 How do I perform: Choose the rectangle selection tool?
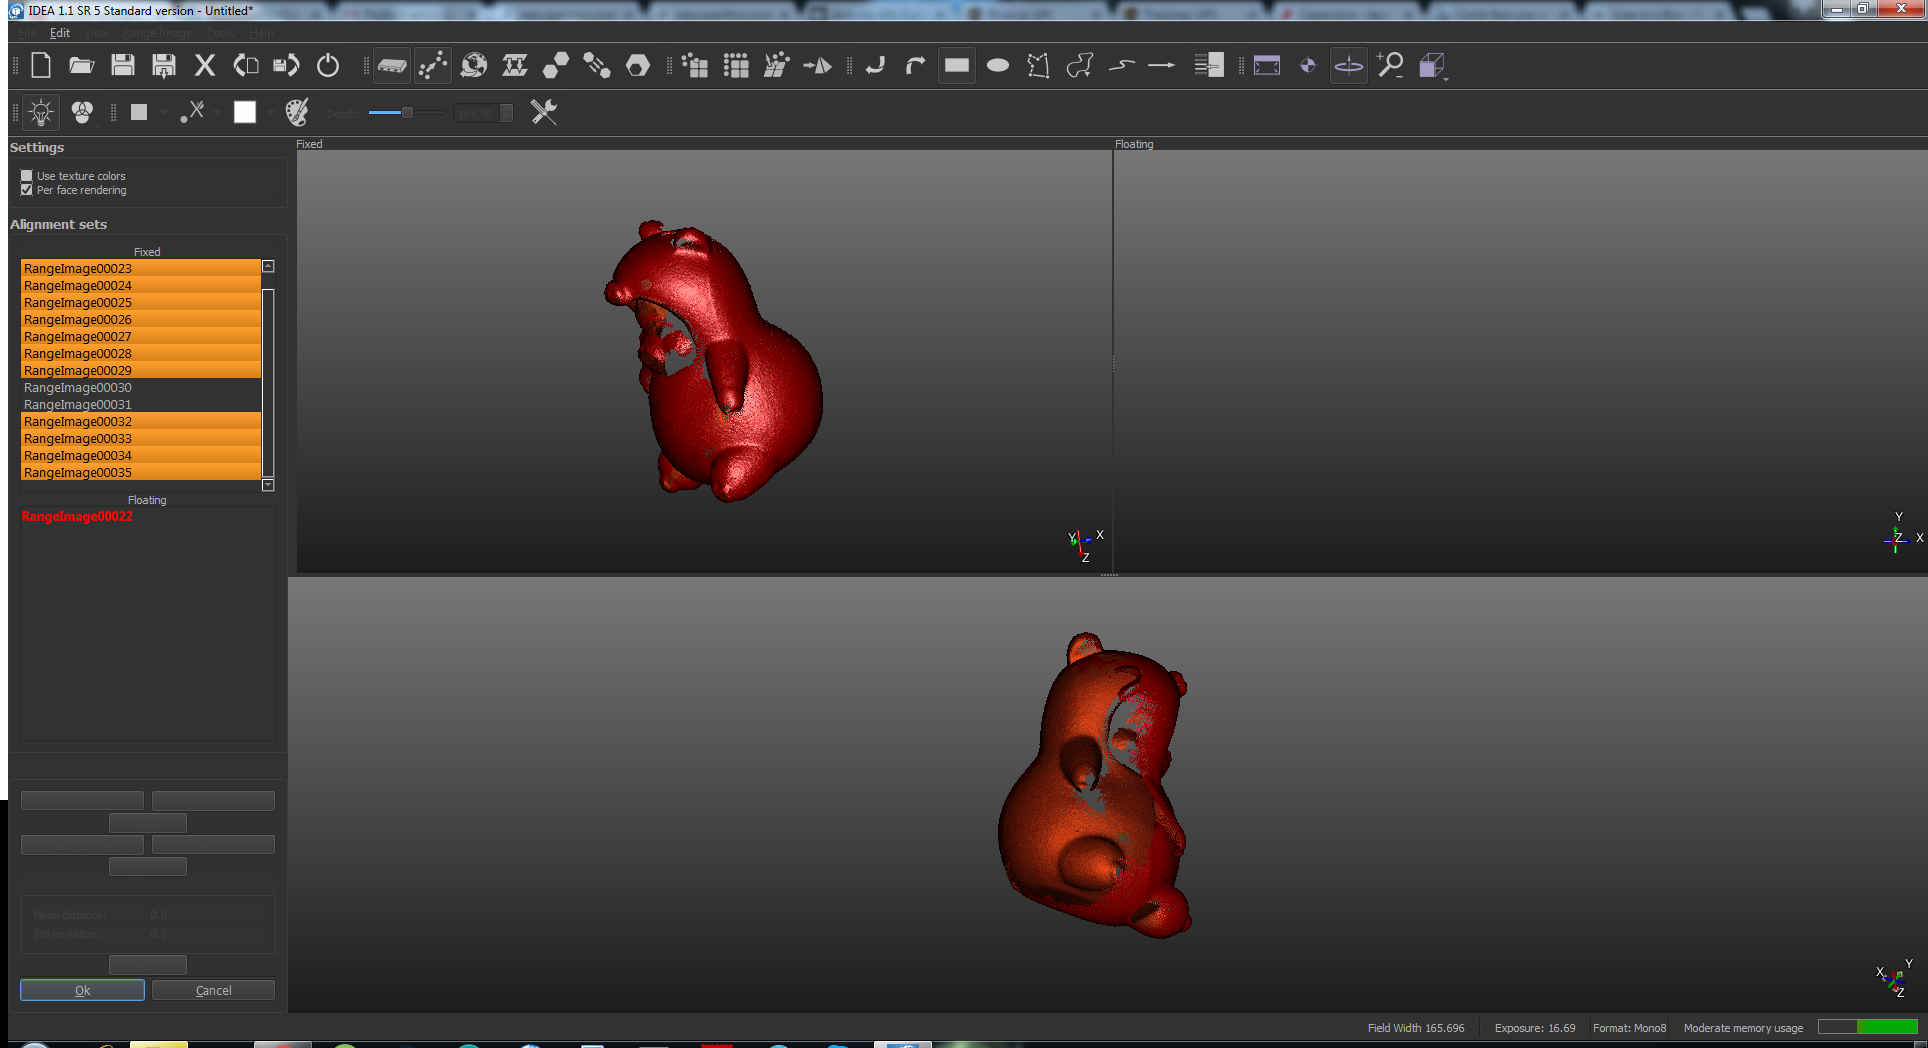(x=957, y=66)
